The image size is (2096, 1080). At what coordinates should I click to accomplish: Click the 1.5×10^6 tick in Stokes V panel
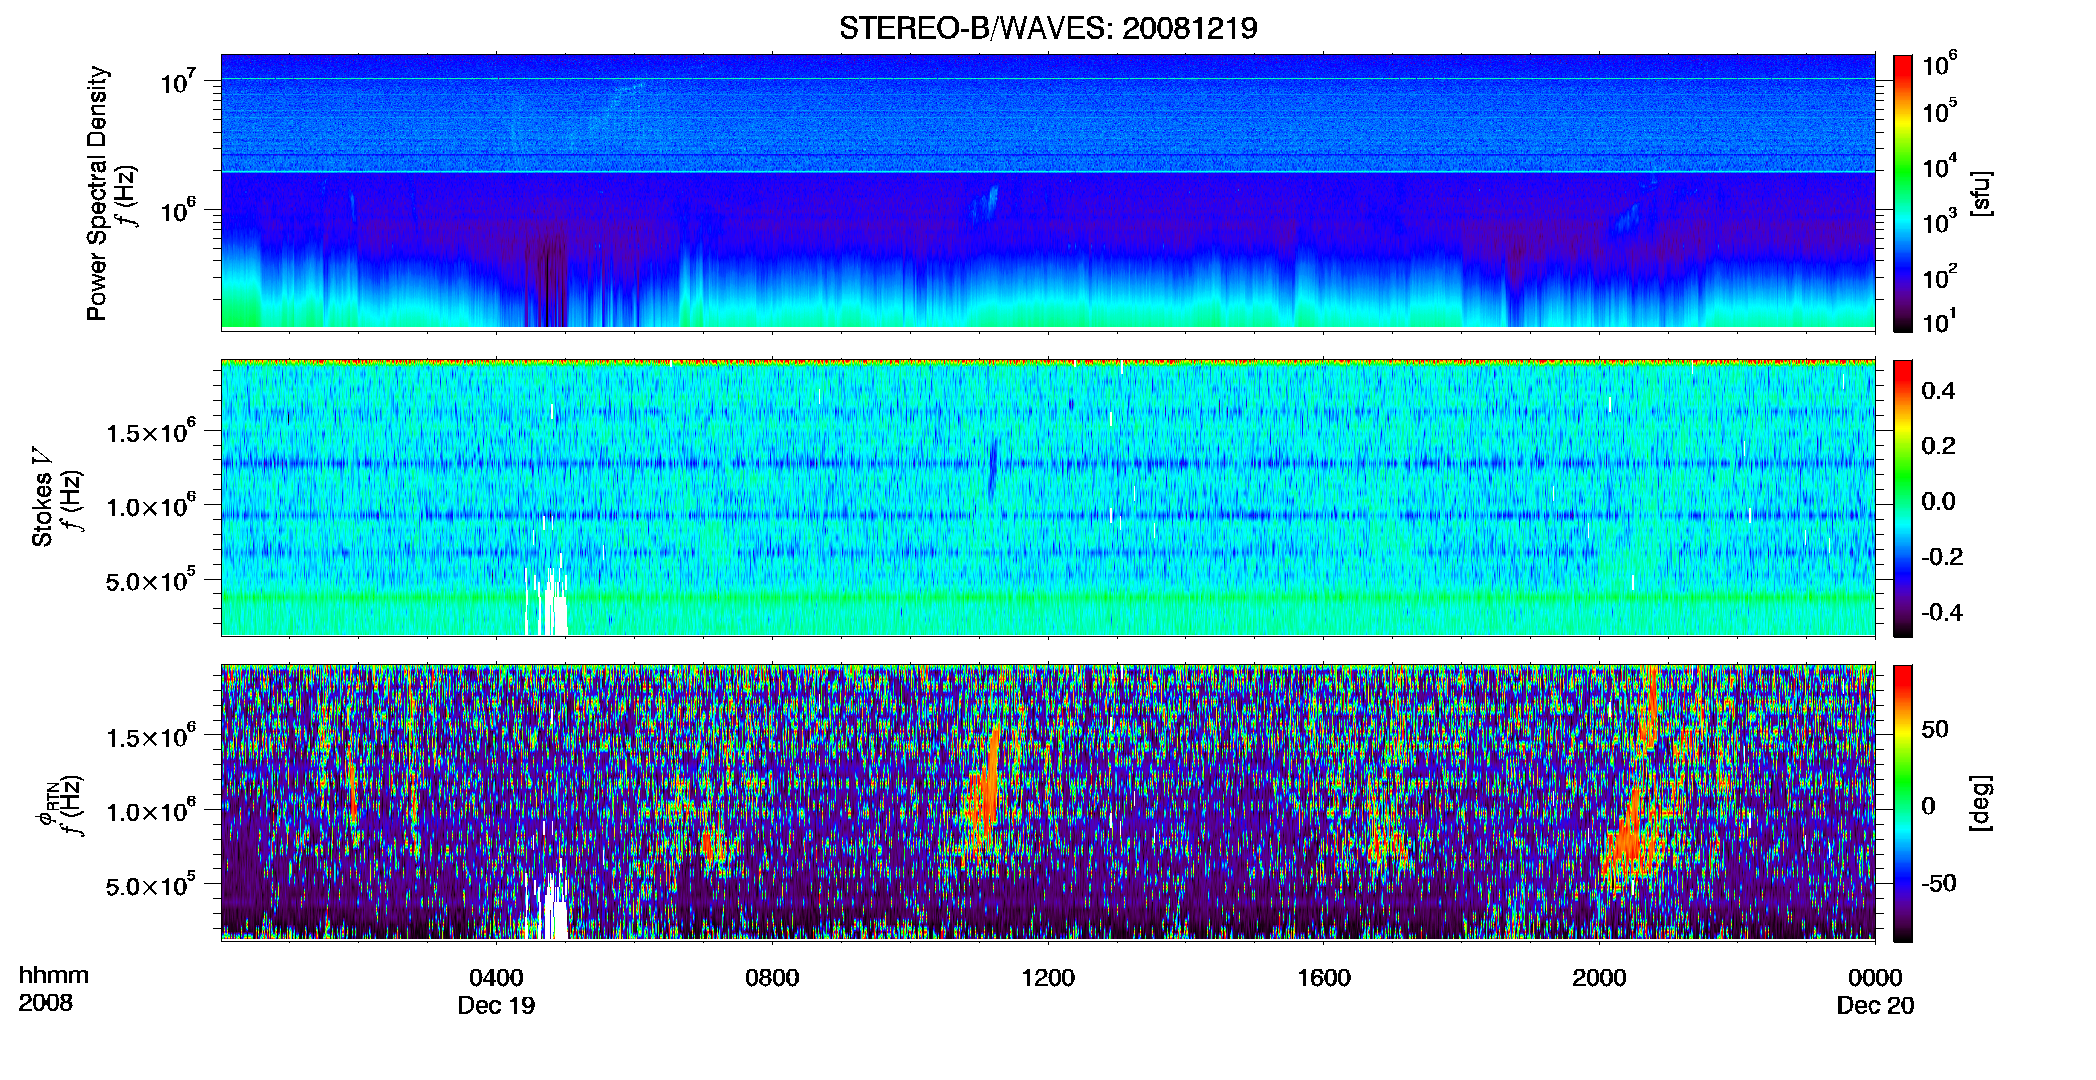(151, 432)
